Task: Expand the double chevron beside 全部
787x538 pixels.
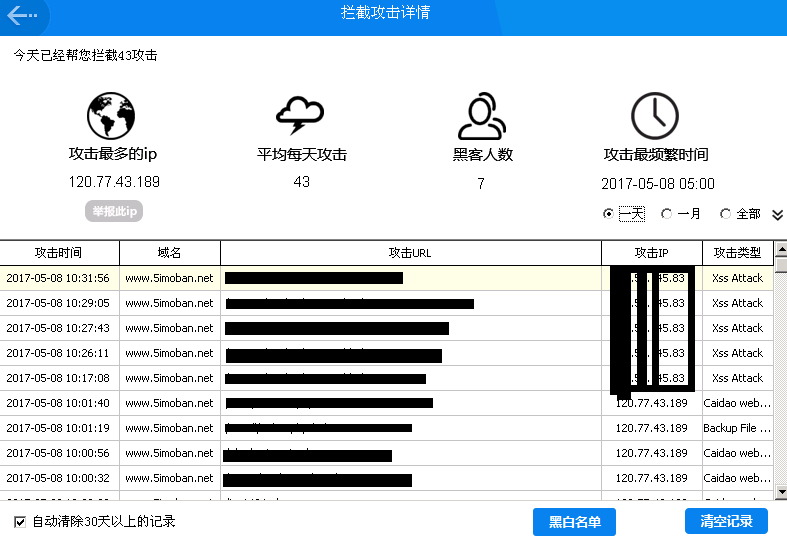Action: click(777, 215)
